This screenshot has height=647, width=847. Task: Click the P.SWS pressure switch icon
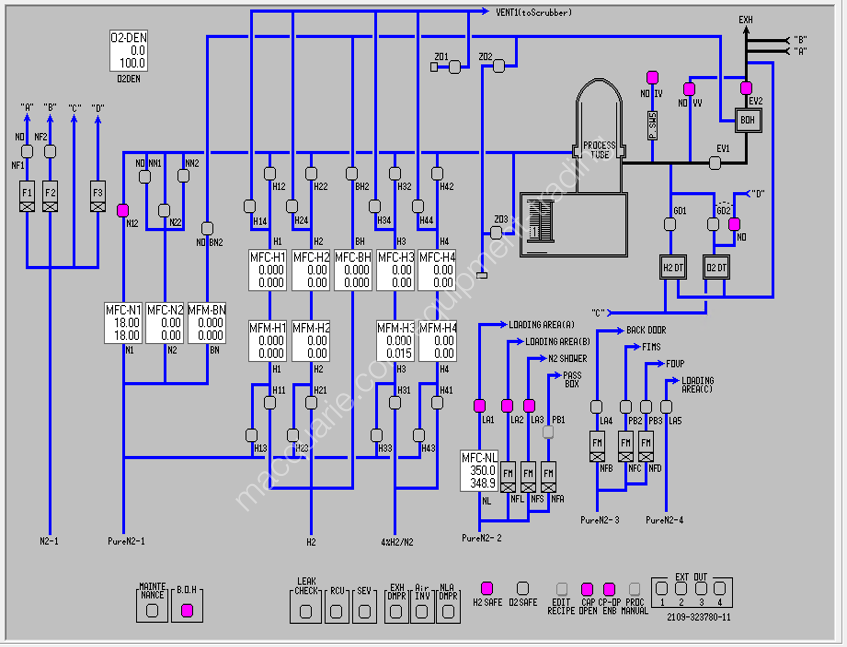click(653, 126)
